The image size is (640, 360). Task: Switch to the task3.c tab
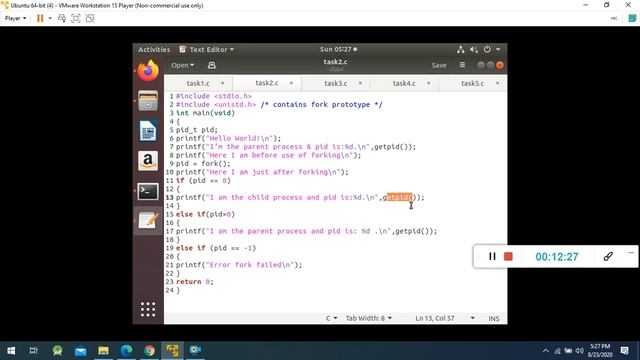336,83
